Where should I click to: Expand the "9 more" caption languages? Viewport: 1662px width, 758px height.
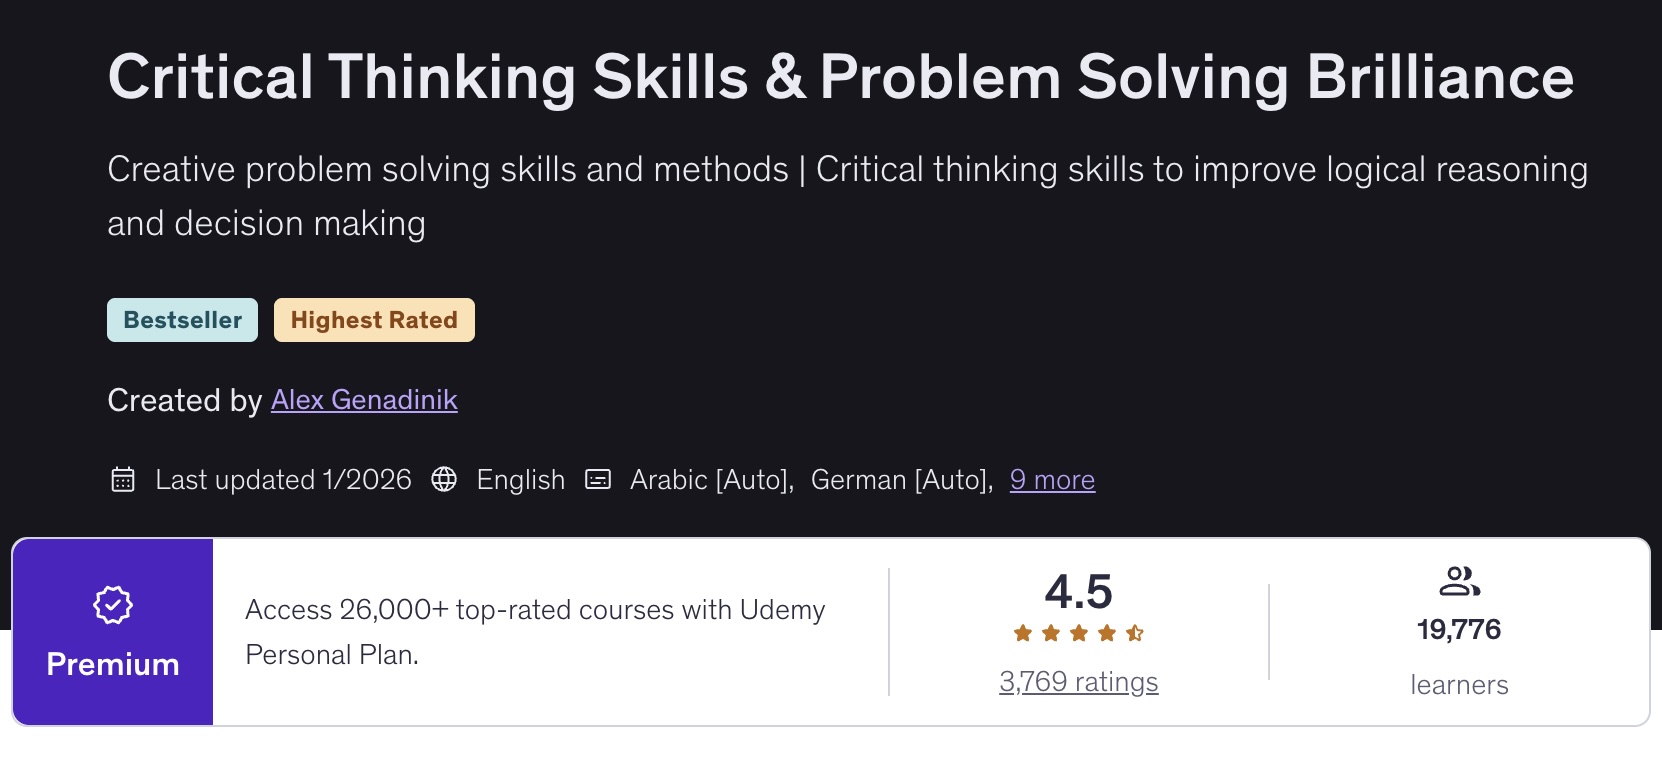pos(1052,480)
